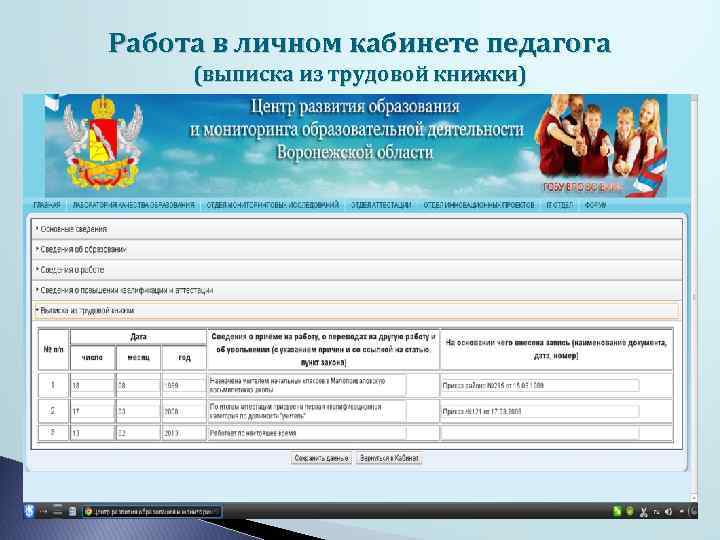Expand Сведения о повышении квалификации и аттестации

pos(357,290)
